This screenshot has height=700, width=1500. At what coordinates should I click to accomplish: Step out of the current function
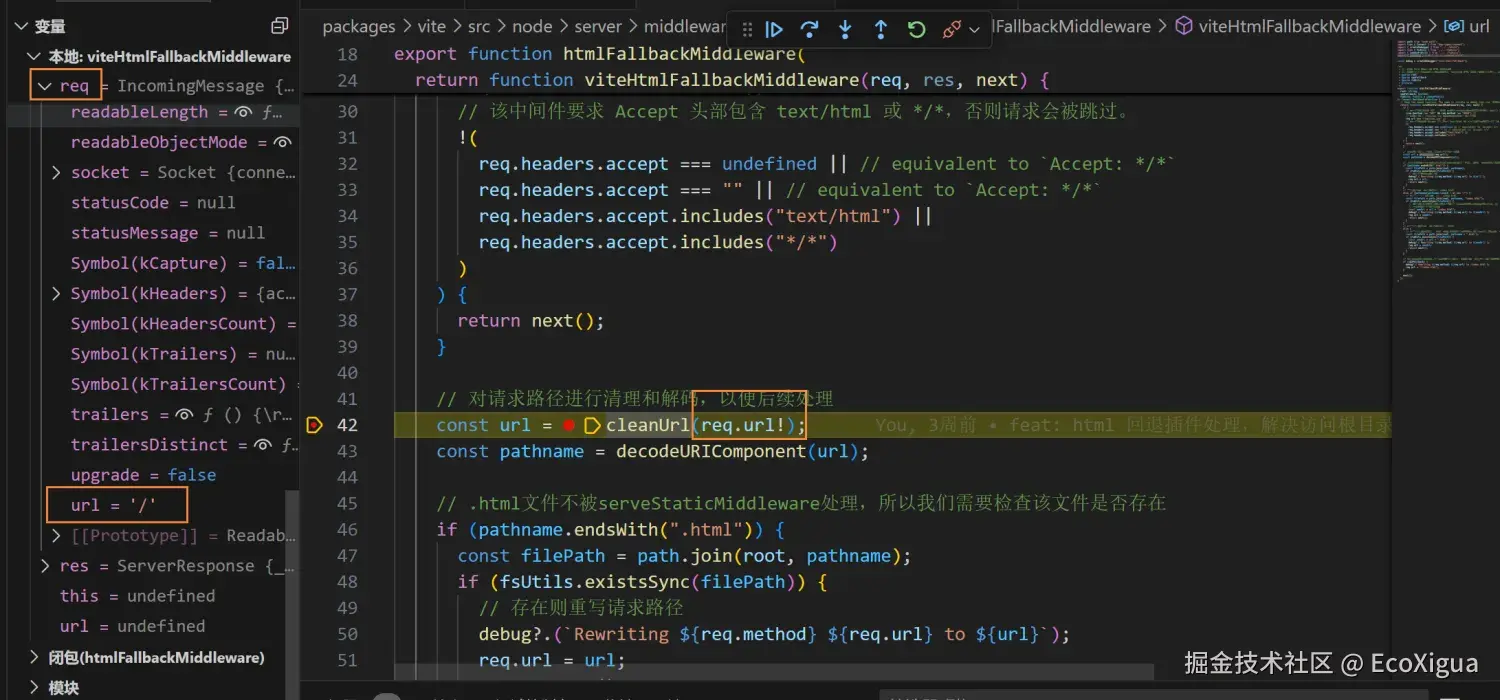point(881,30)
